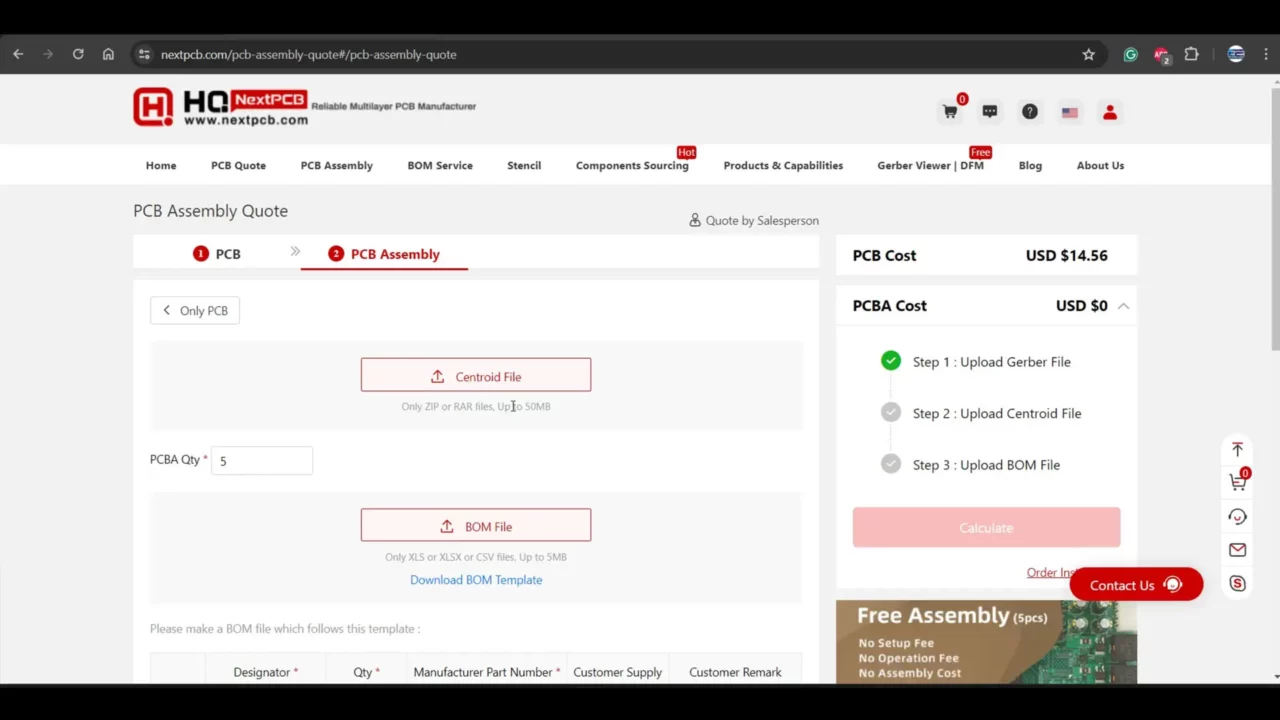Click Quote by Salesperson link
The width and height of the screenshot is (1280, 720).
(754, 220)
